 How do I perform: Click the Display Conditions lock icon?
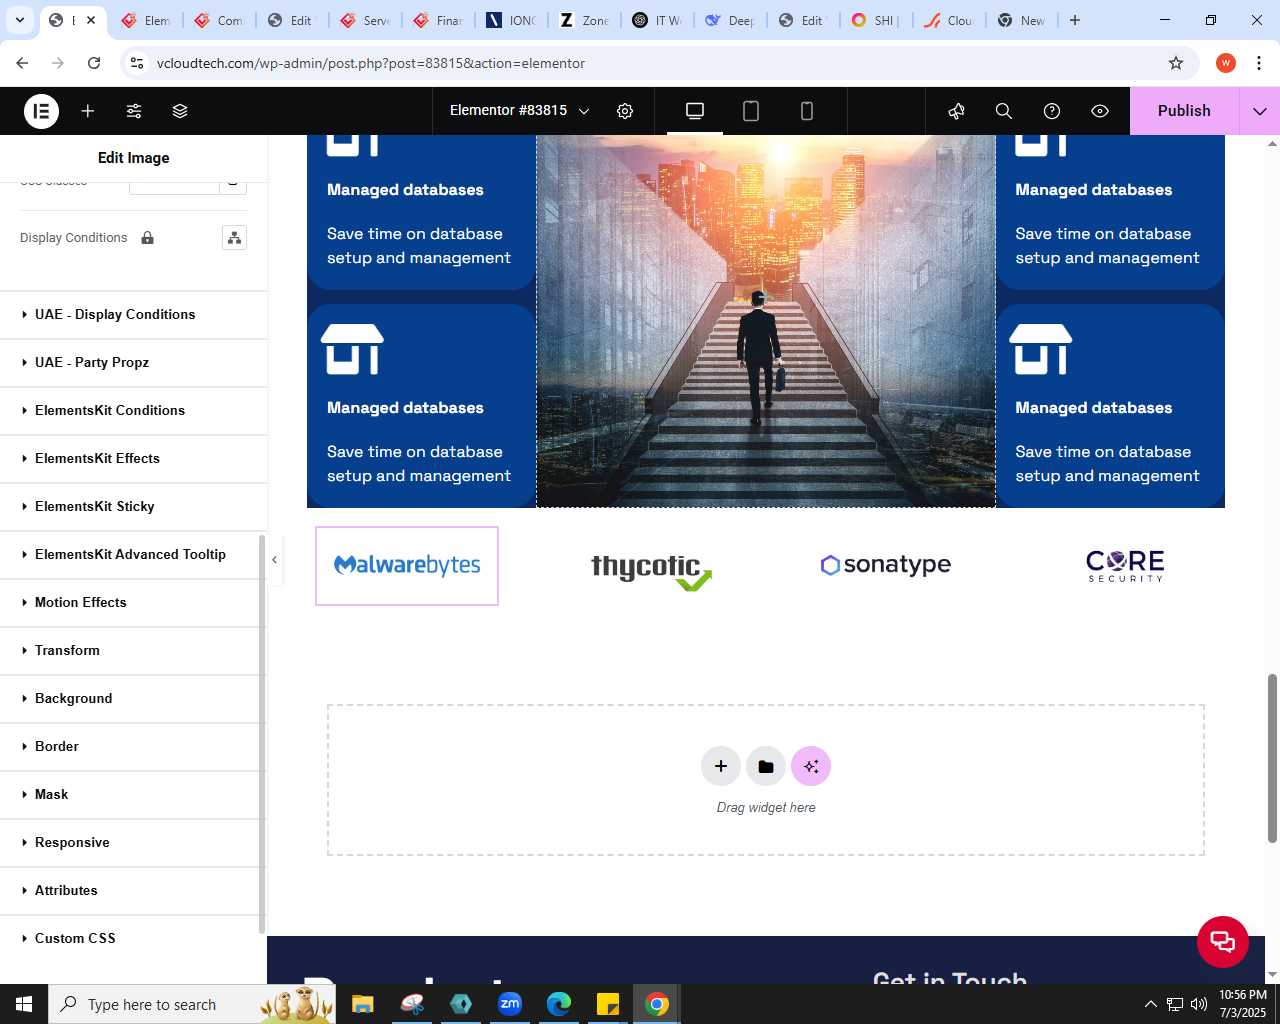tap(147, 238)
